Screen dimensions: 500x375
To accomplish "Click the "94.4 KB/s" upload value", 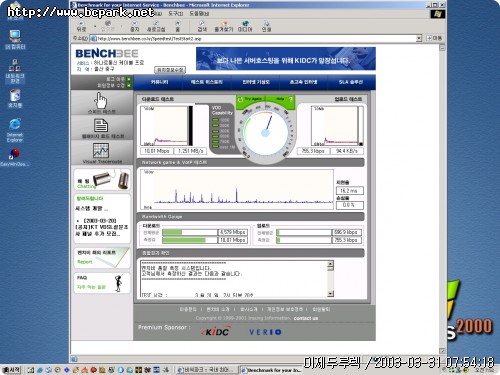I will (347, 151).
